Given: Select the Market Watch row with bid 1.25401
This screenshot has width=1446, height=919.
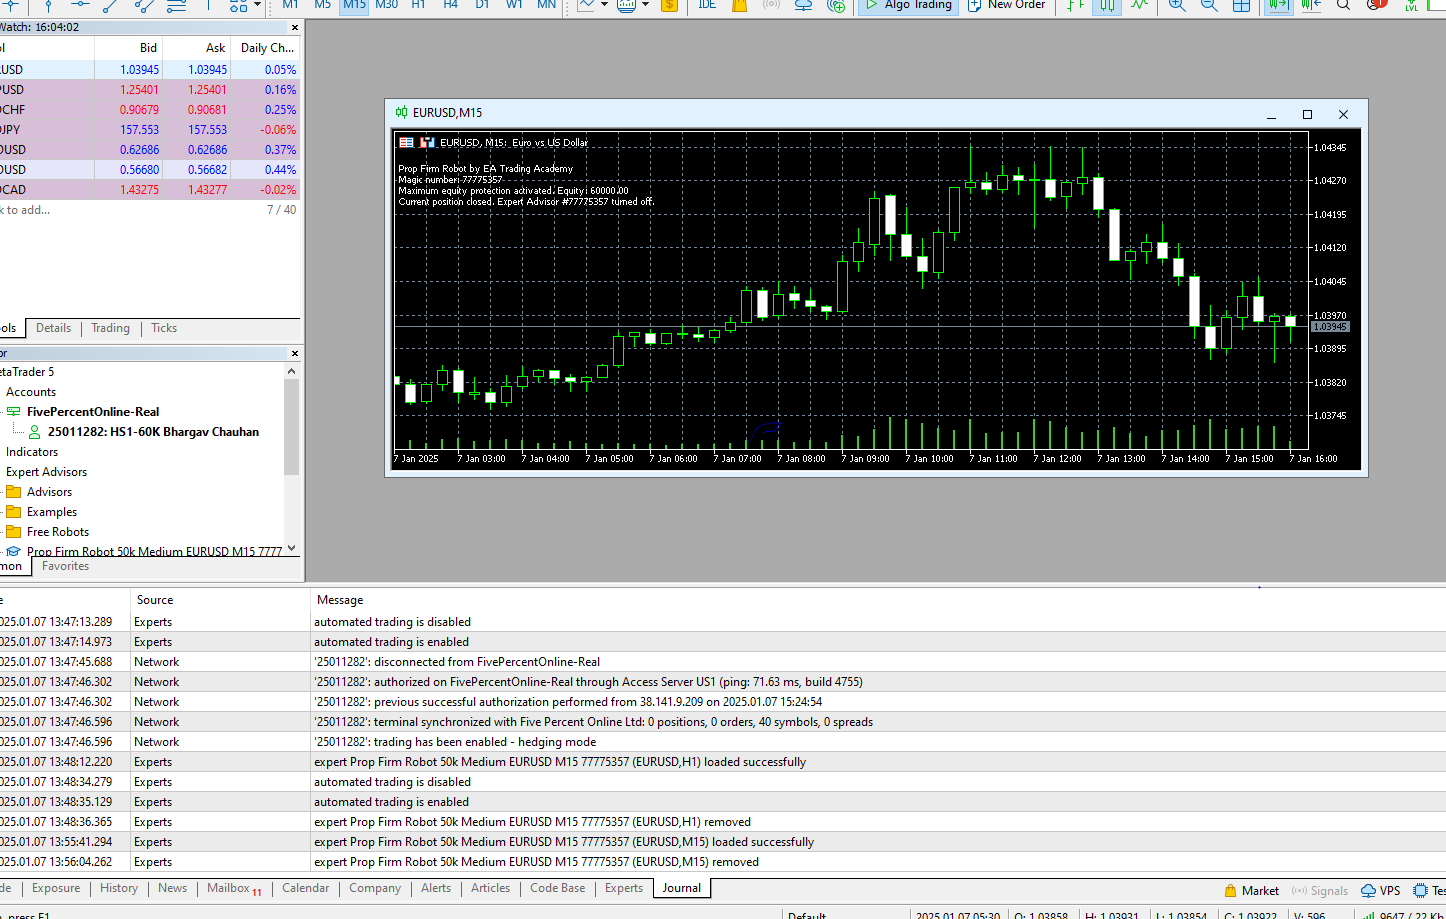Looking at the screenshot, I should coord(150,90).
